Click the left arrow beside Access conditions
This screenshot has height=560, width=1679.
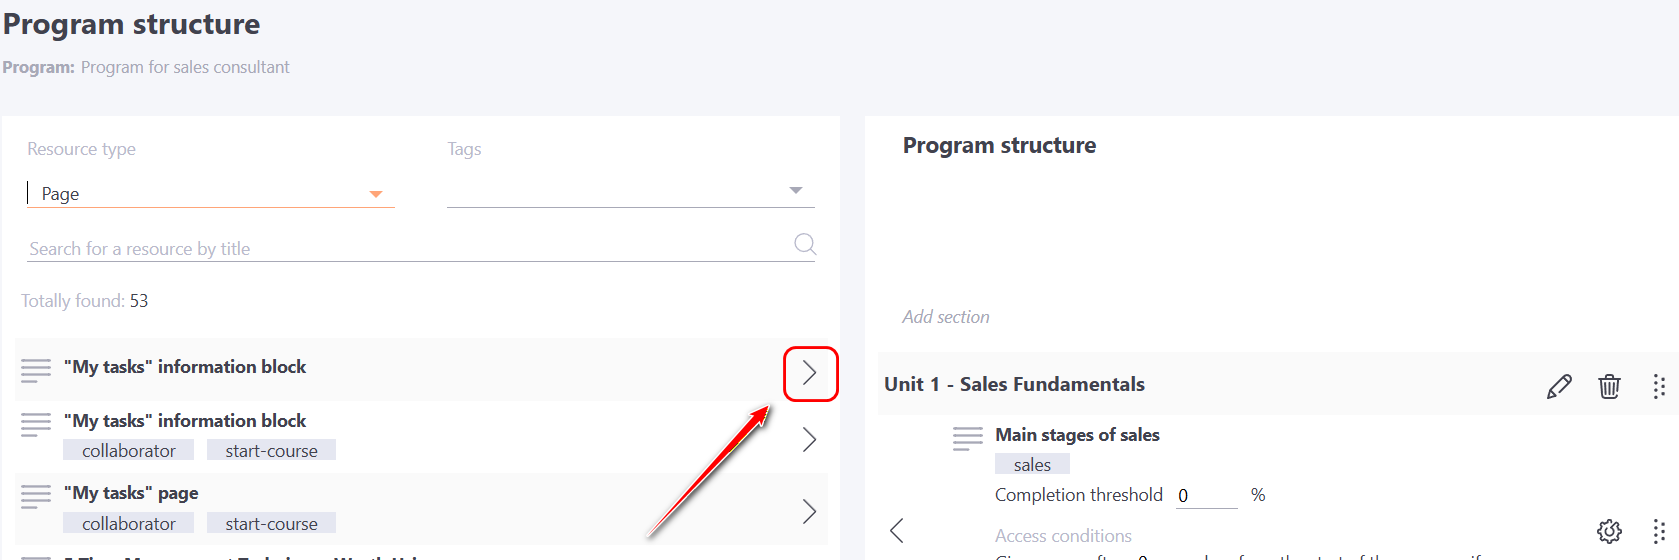coord(897,531)
